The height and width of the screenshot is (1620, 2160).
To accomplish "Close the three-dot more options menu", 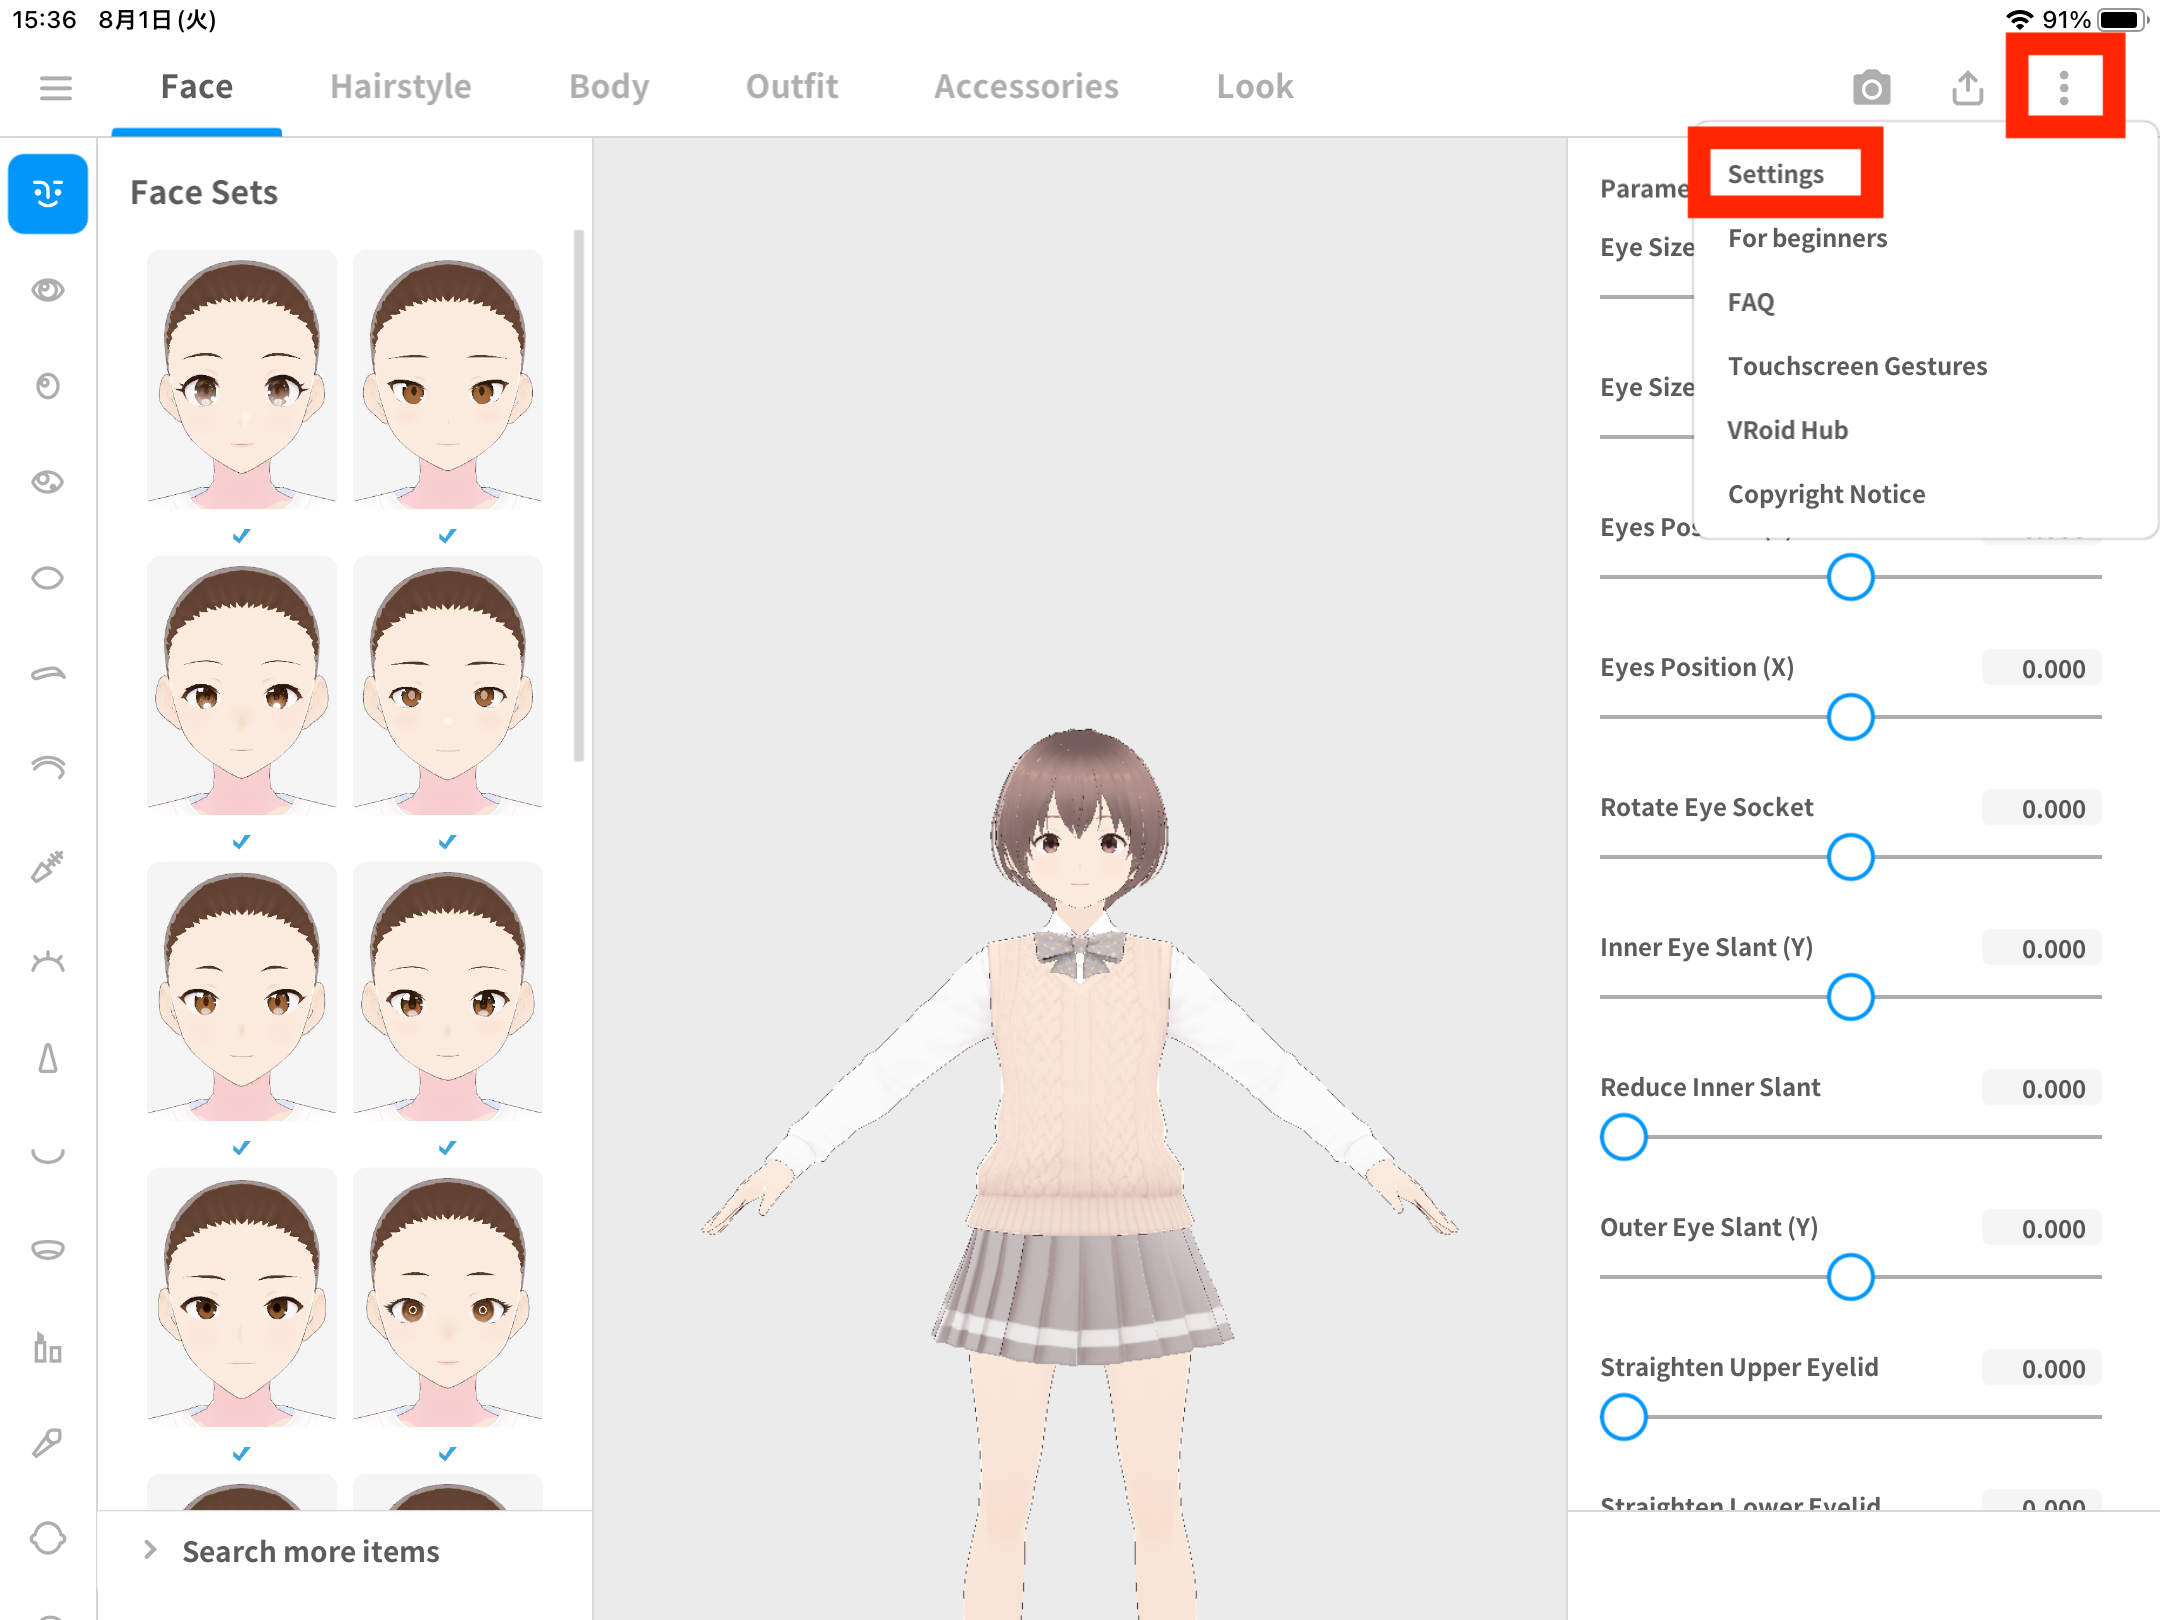I will coord(2064,88).
